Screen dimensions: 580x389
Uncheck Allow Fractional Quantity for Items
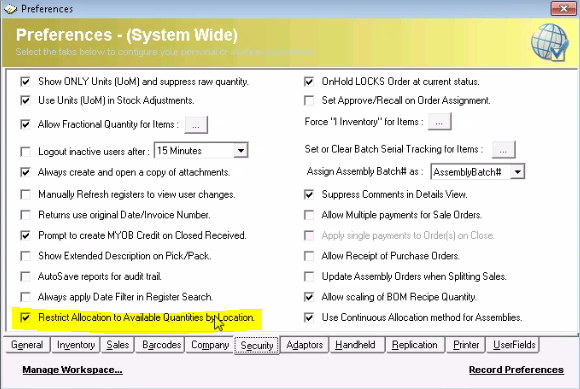[26, 124]
